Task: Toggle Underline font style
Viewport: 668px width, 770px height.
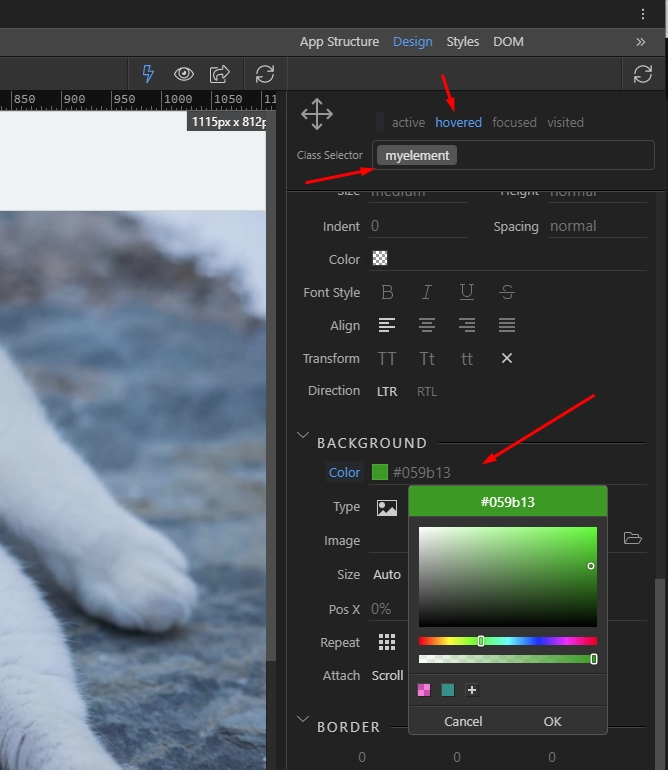Action: click(x=467, y=292)
